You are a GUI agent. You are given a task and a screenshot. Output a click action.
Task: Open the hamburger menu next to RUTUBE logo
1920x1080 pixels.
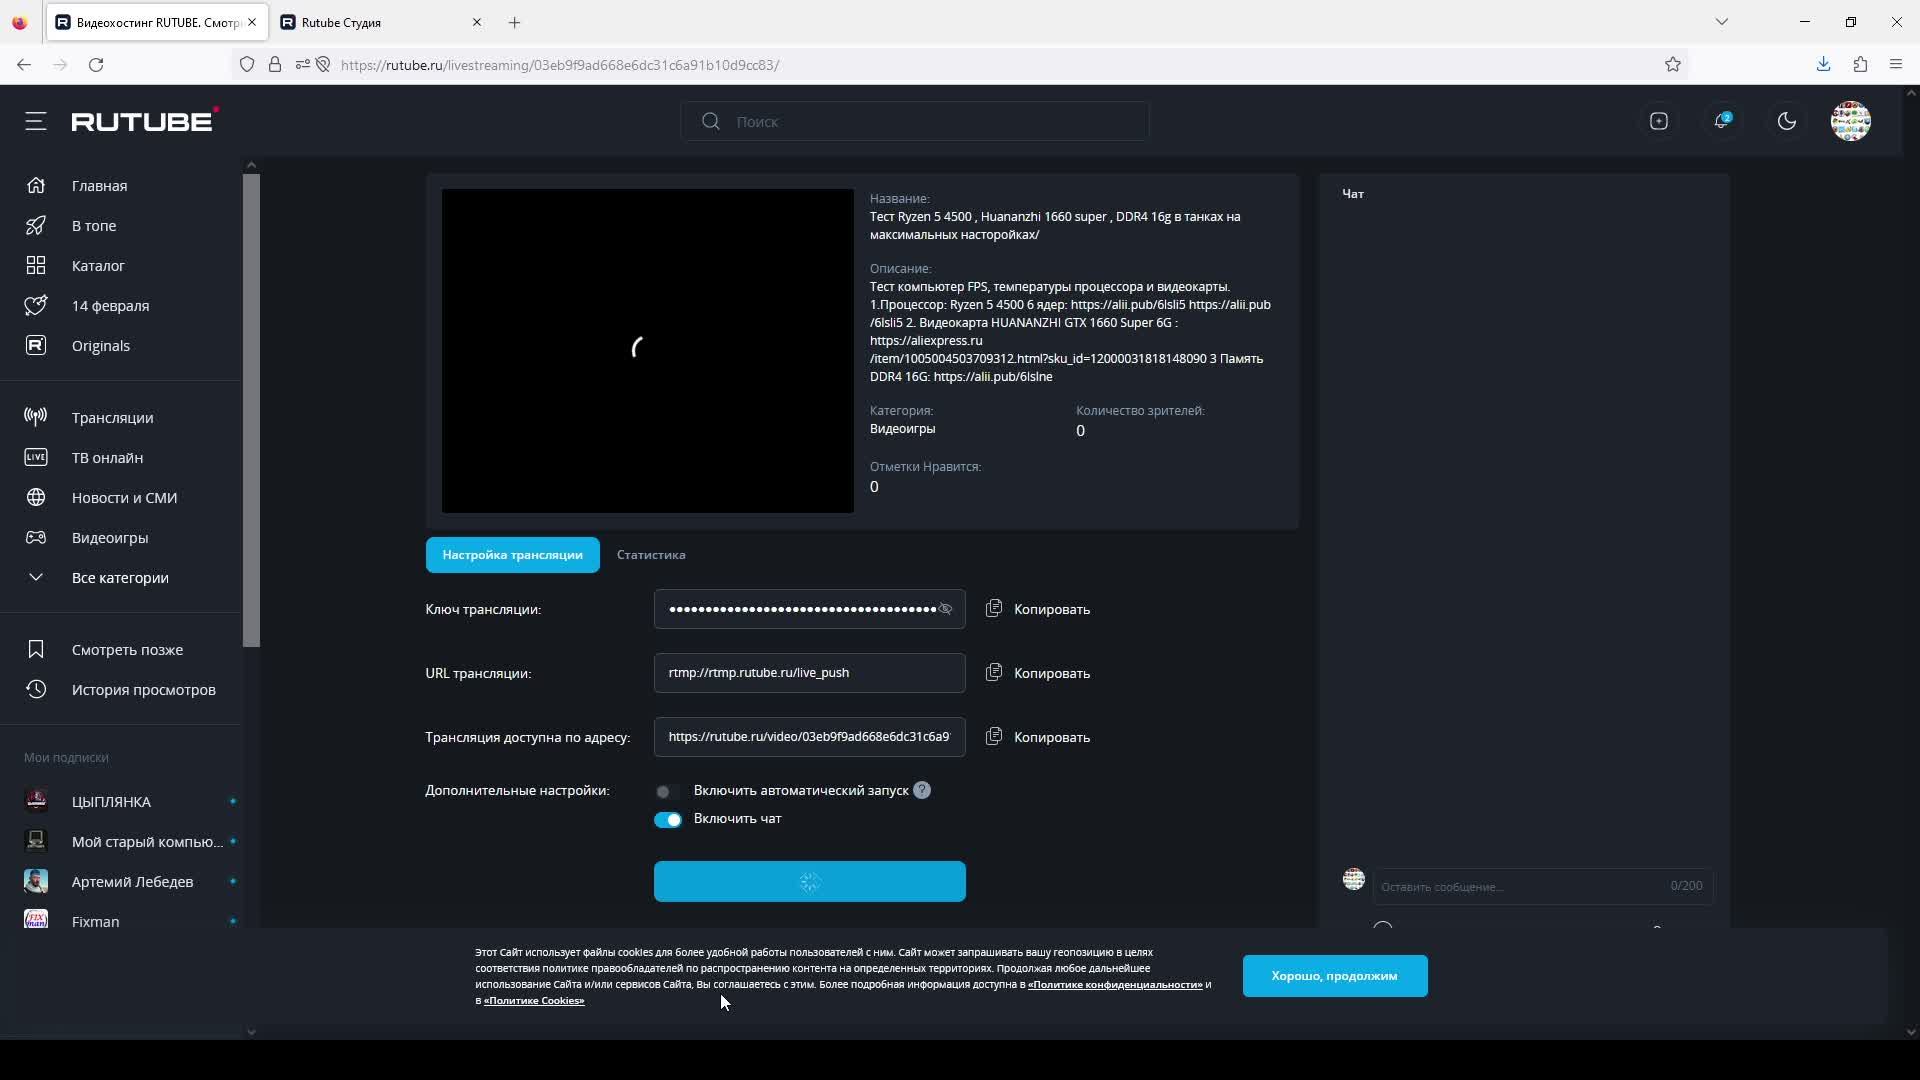(x=36, y=121)
